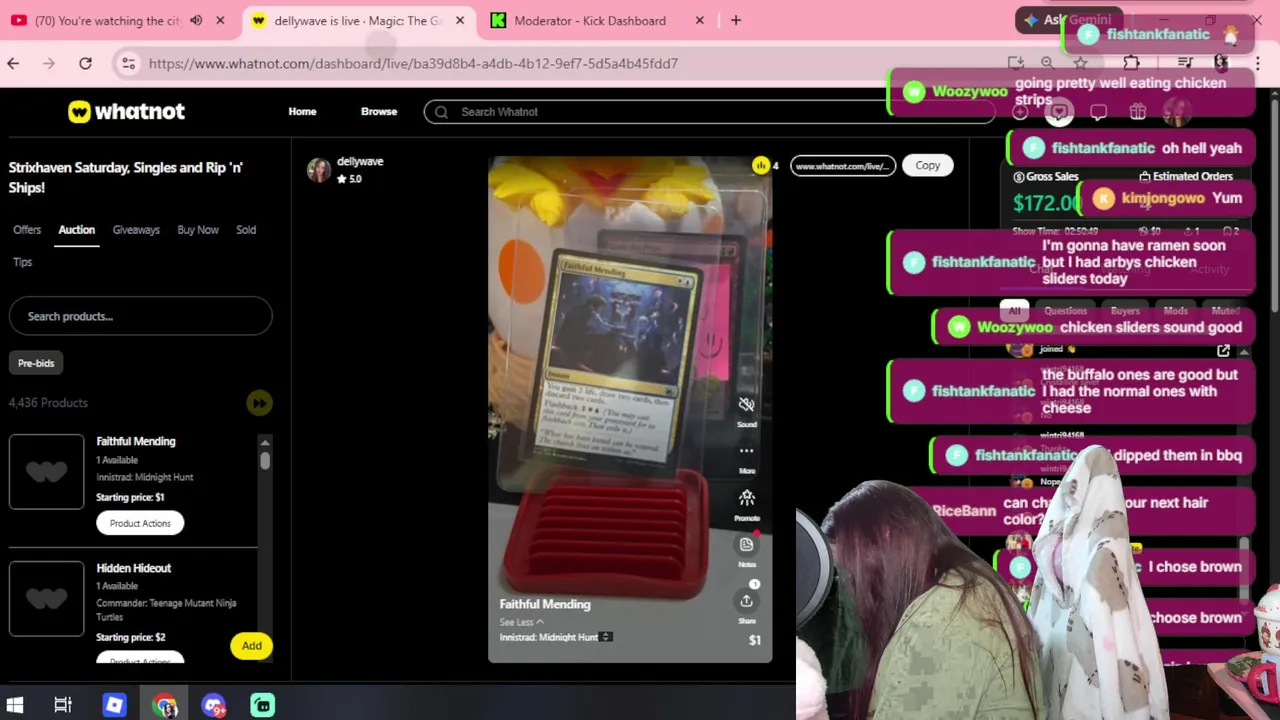1280x720 pixels.
Task: Switch to the Auction tab
Action: click(x=76, y=230)
